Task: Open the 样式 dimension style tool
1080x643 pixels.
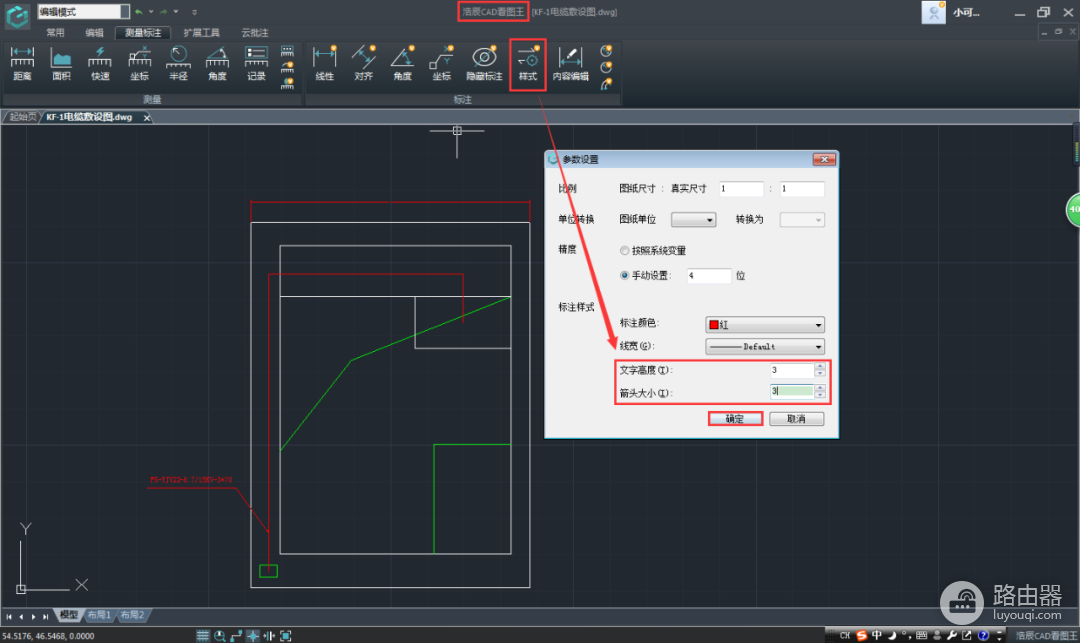Action: (x=528, y=63)
